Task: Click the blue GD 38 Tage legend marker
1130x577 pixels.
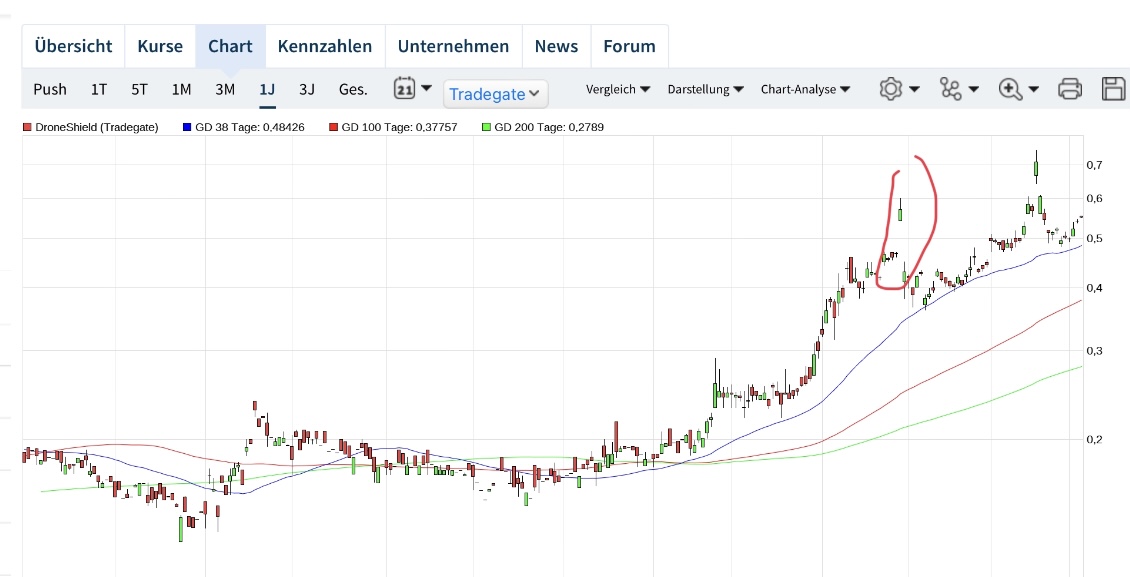Action: [x=187, y=128]
